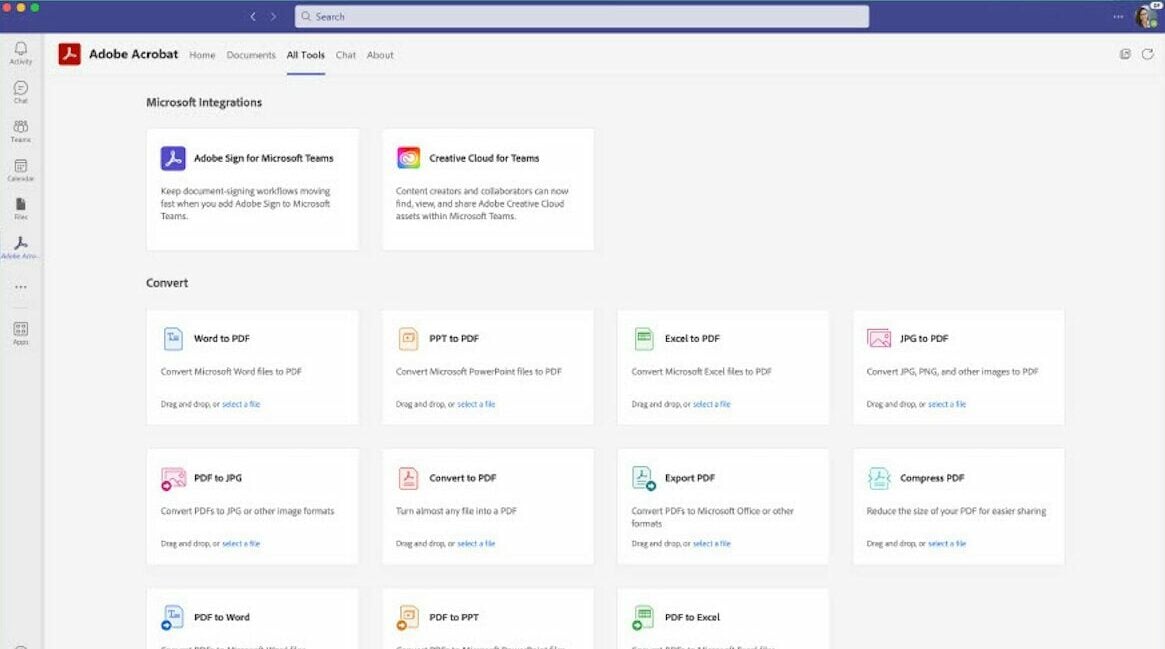Click the JPG to PDF icon
This screenshot has height=649, width=1165.
point(879,339)
